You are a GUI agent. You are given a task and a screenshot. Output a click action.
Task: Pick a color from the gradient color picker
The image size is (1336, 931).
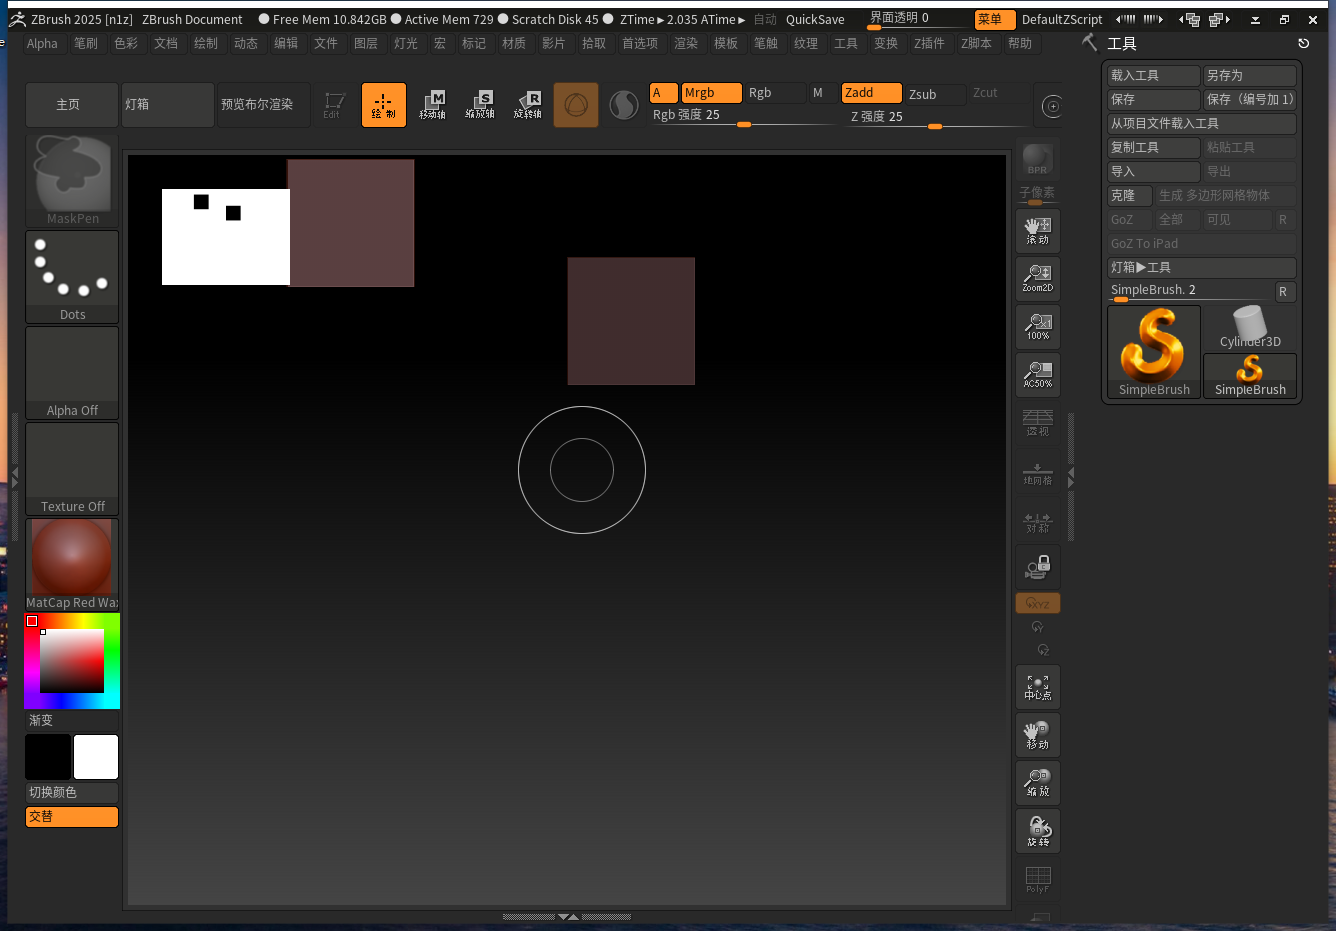71,660
